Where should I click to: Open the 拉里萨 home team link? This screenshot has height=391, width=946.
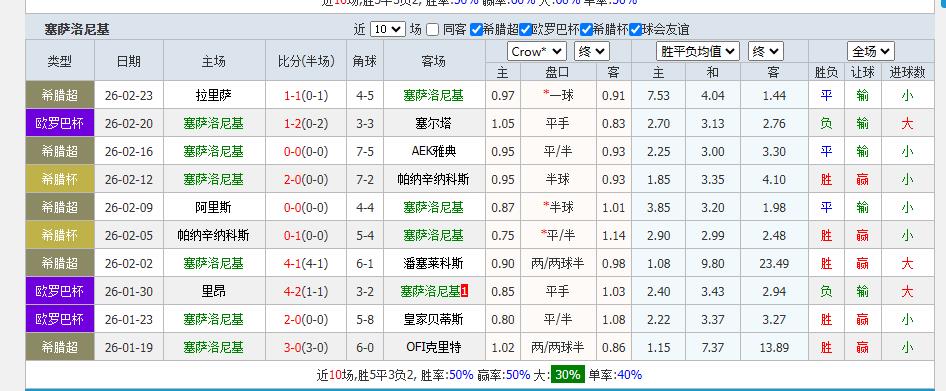tap(214, 95)
